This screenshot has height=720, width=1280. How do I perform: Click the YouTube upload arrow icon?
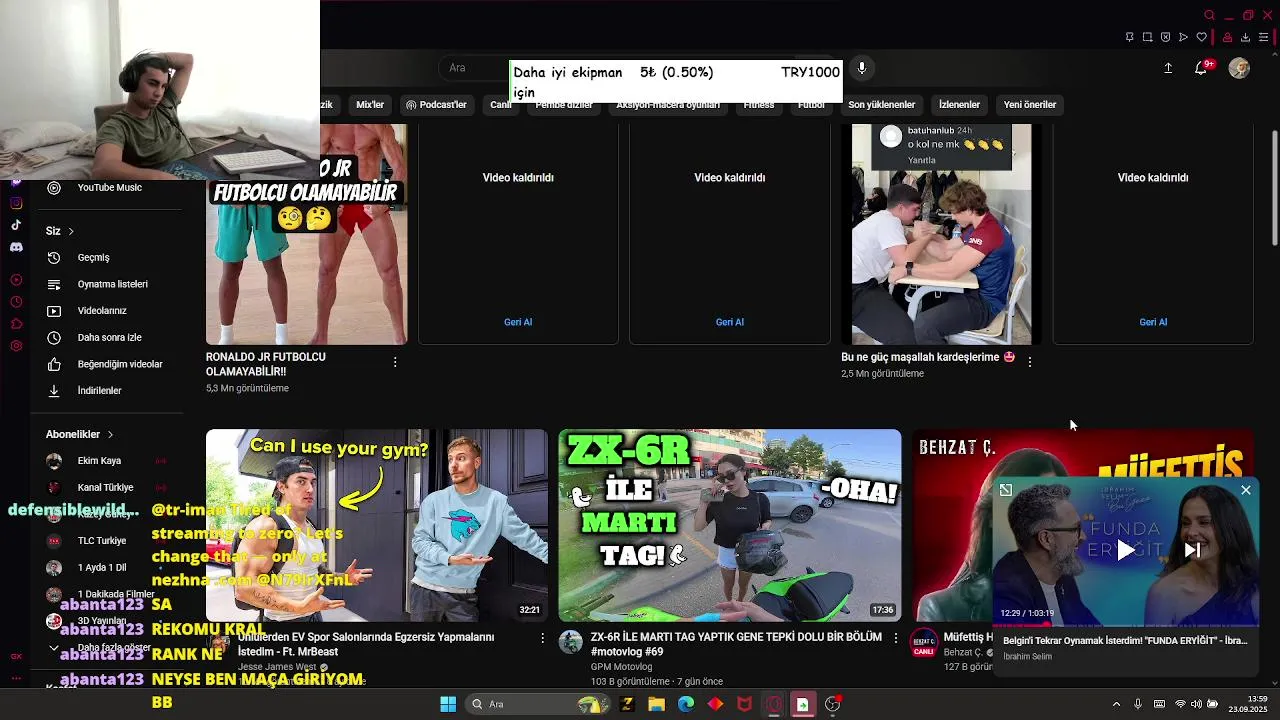point(1168,68)
